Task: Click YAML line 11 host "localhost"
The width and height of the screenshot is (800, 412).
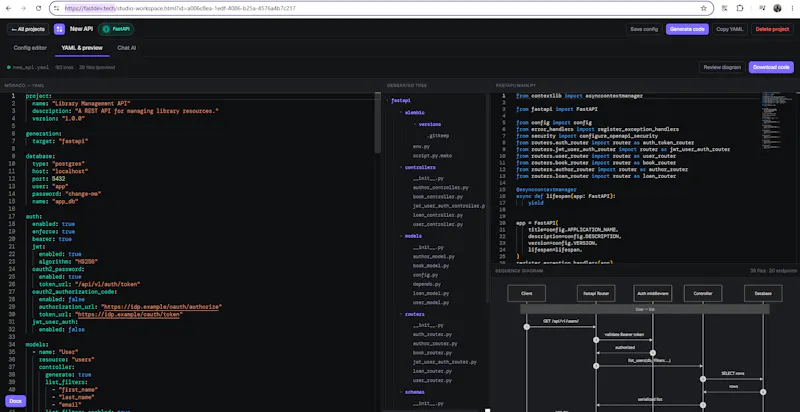Action: [x=58, y=171]
